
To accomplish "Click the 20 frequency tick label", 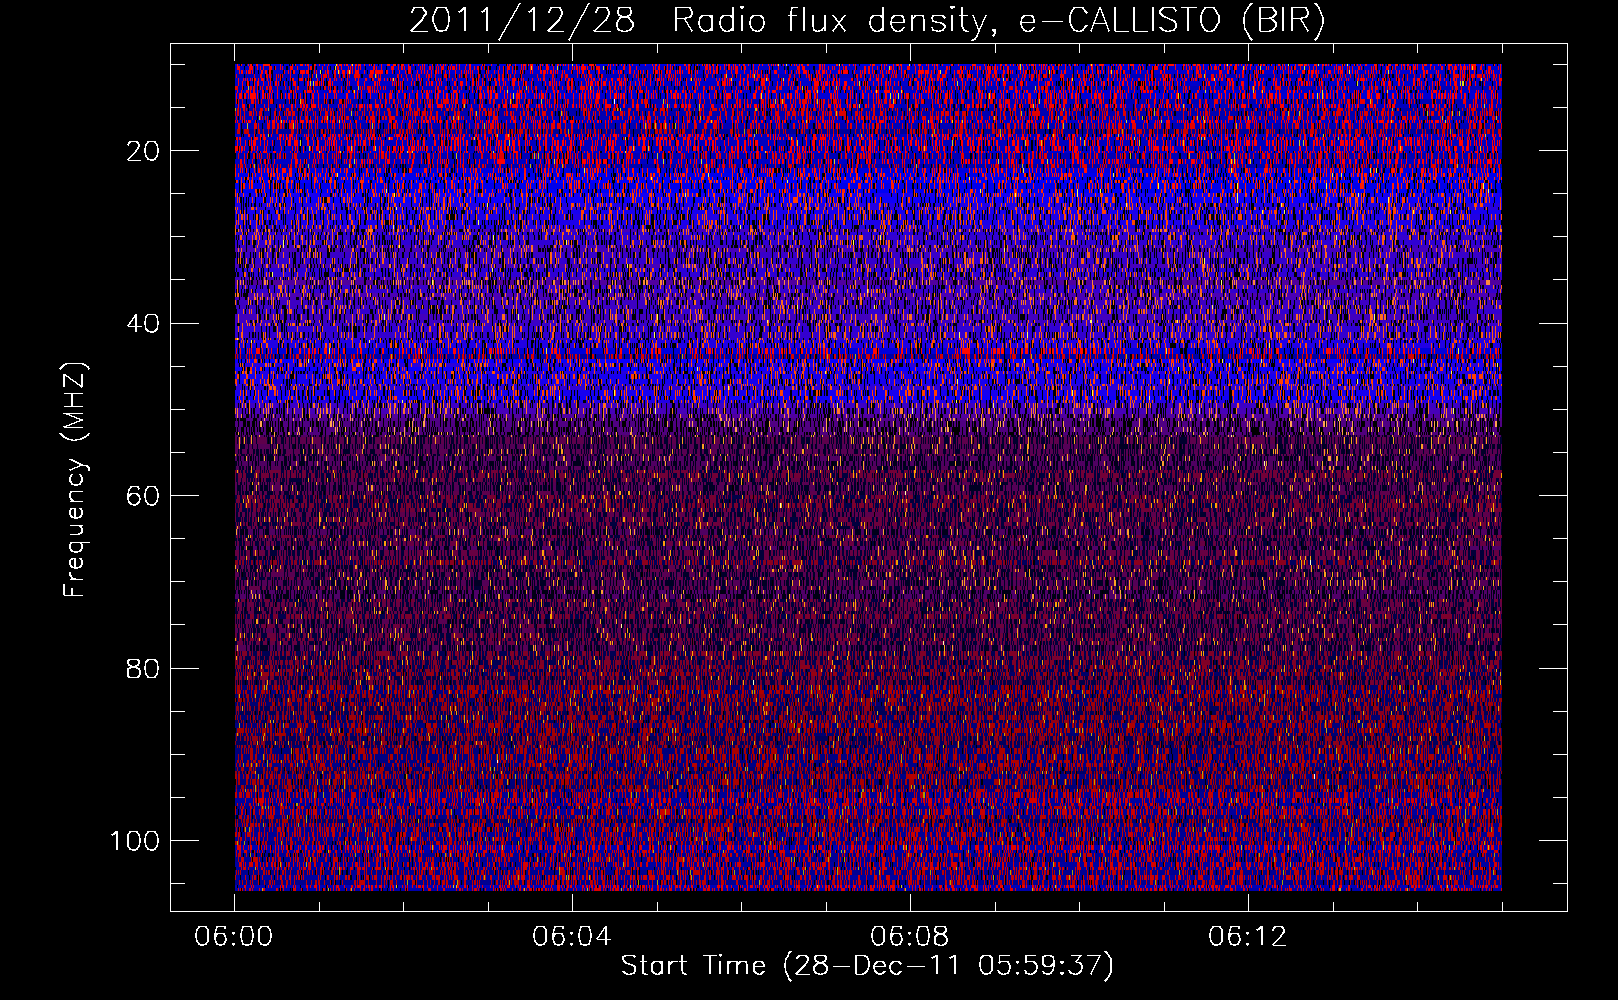I will pyautogui.click(x=142, y=151).
